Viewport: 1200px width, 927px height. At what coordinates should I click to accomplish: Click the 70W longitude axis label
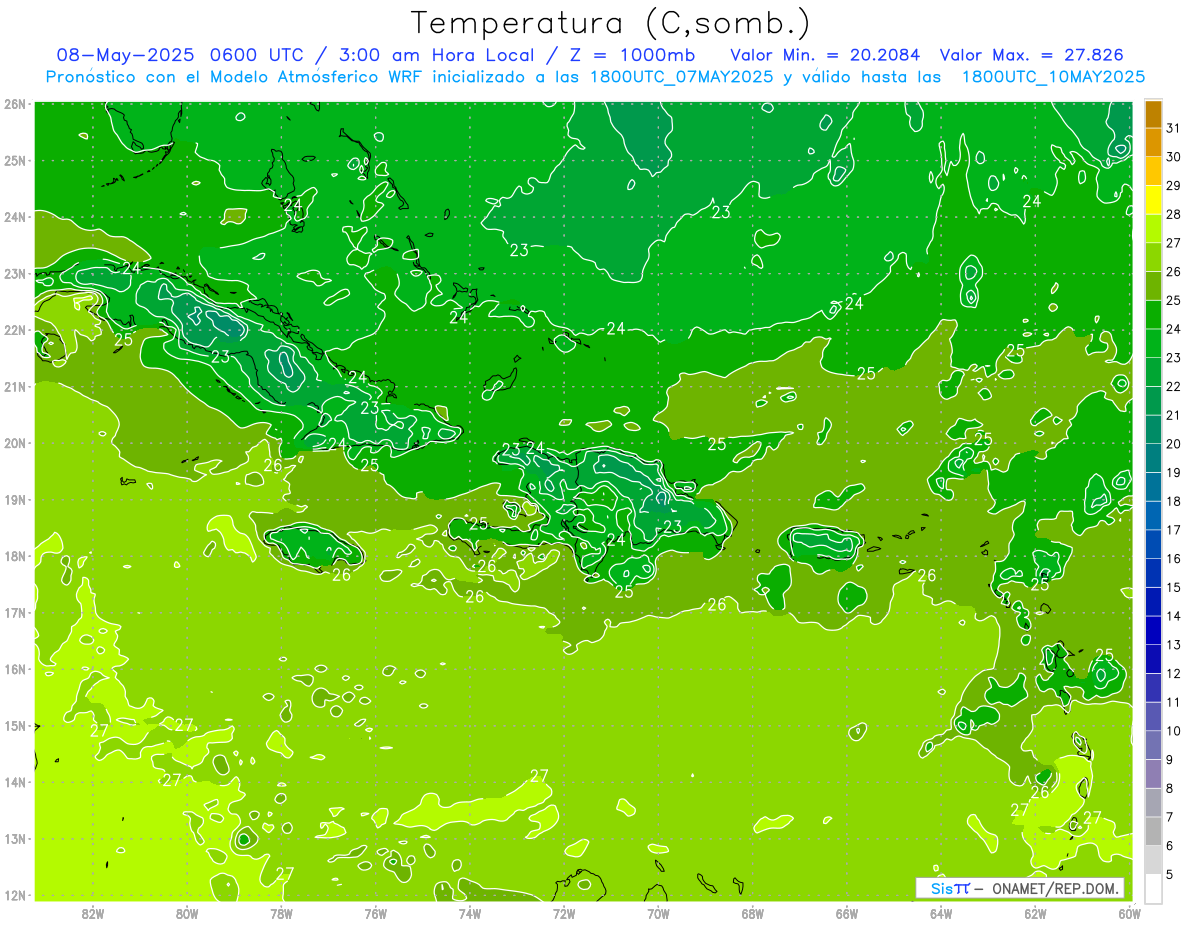click(x=658, y=913)
